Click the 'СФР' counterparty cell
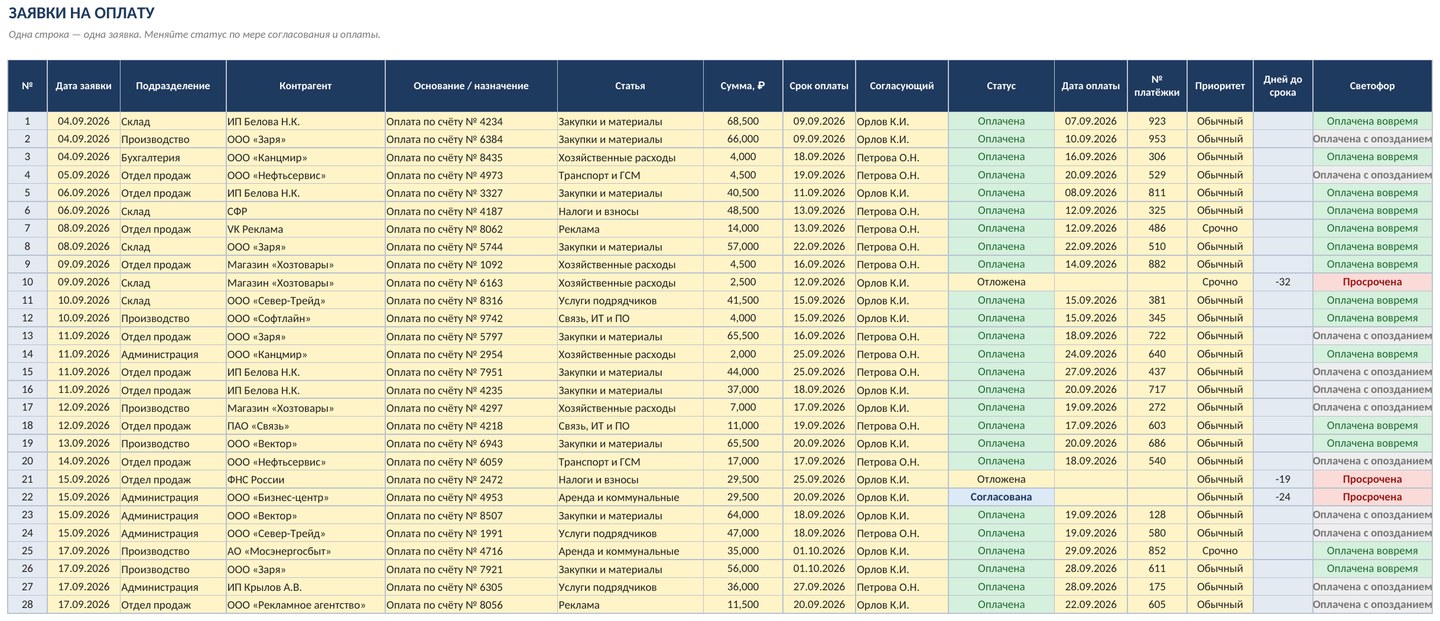 (305, 211)
